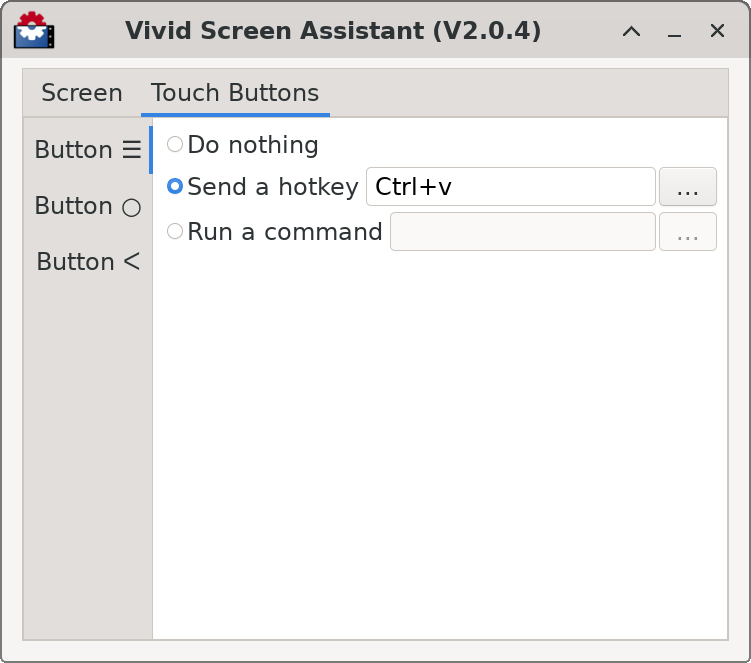Click the upward chevron title bar button
The width and height of the screenshot is (751, 663).
click(x=631, y=31)
